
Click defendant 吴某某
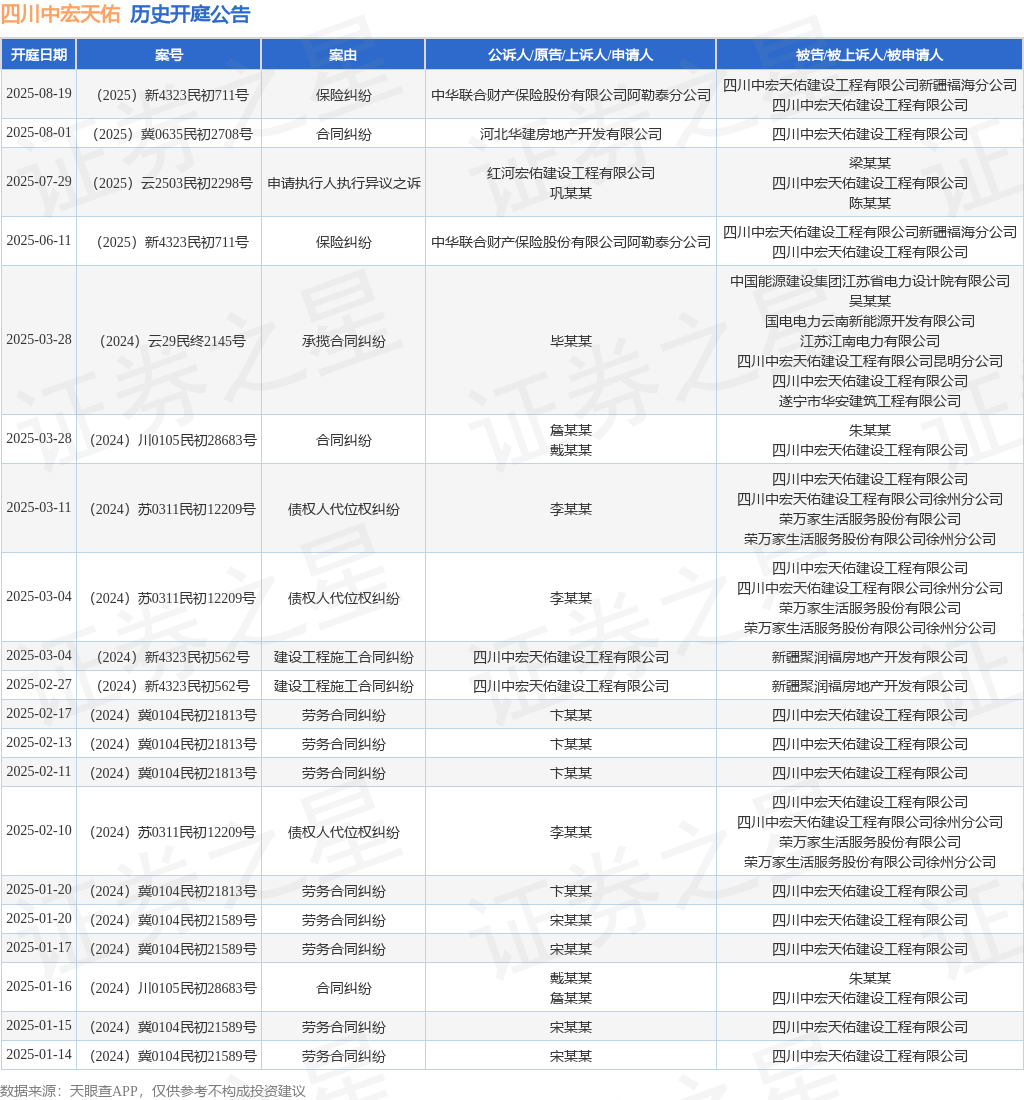click(x=870, y=301)
